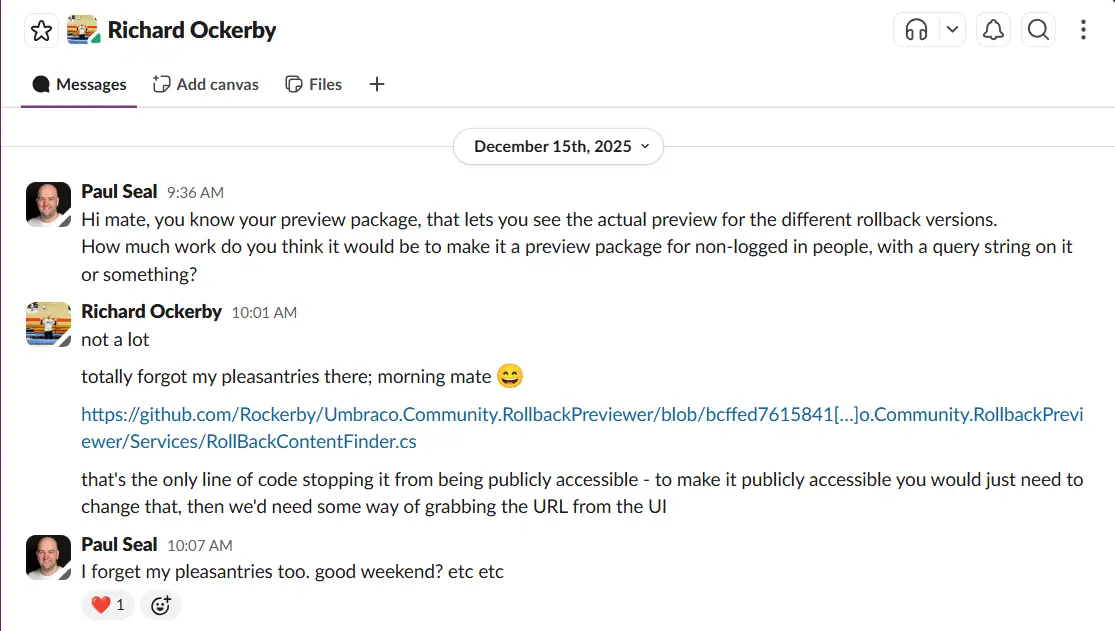This screenshot has width=1115, height=631.
Task: Switch to the Messages tab
Action: [x=79, y=85]
